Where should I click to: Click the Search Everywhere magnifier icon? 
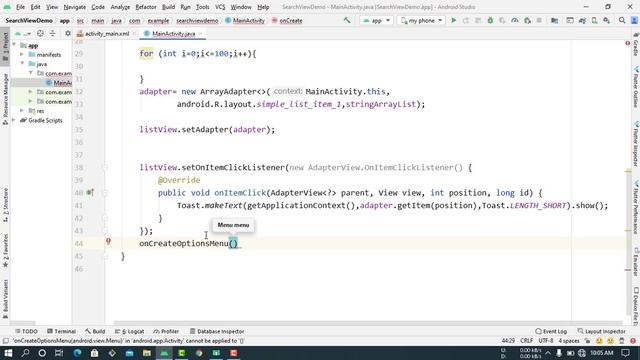tap(622, 20)
